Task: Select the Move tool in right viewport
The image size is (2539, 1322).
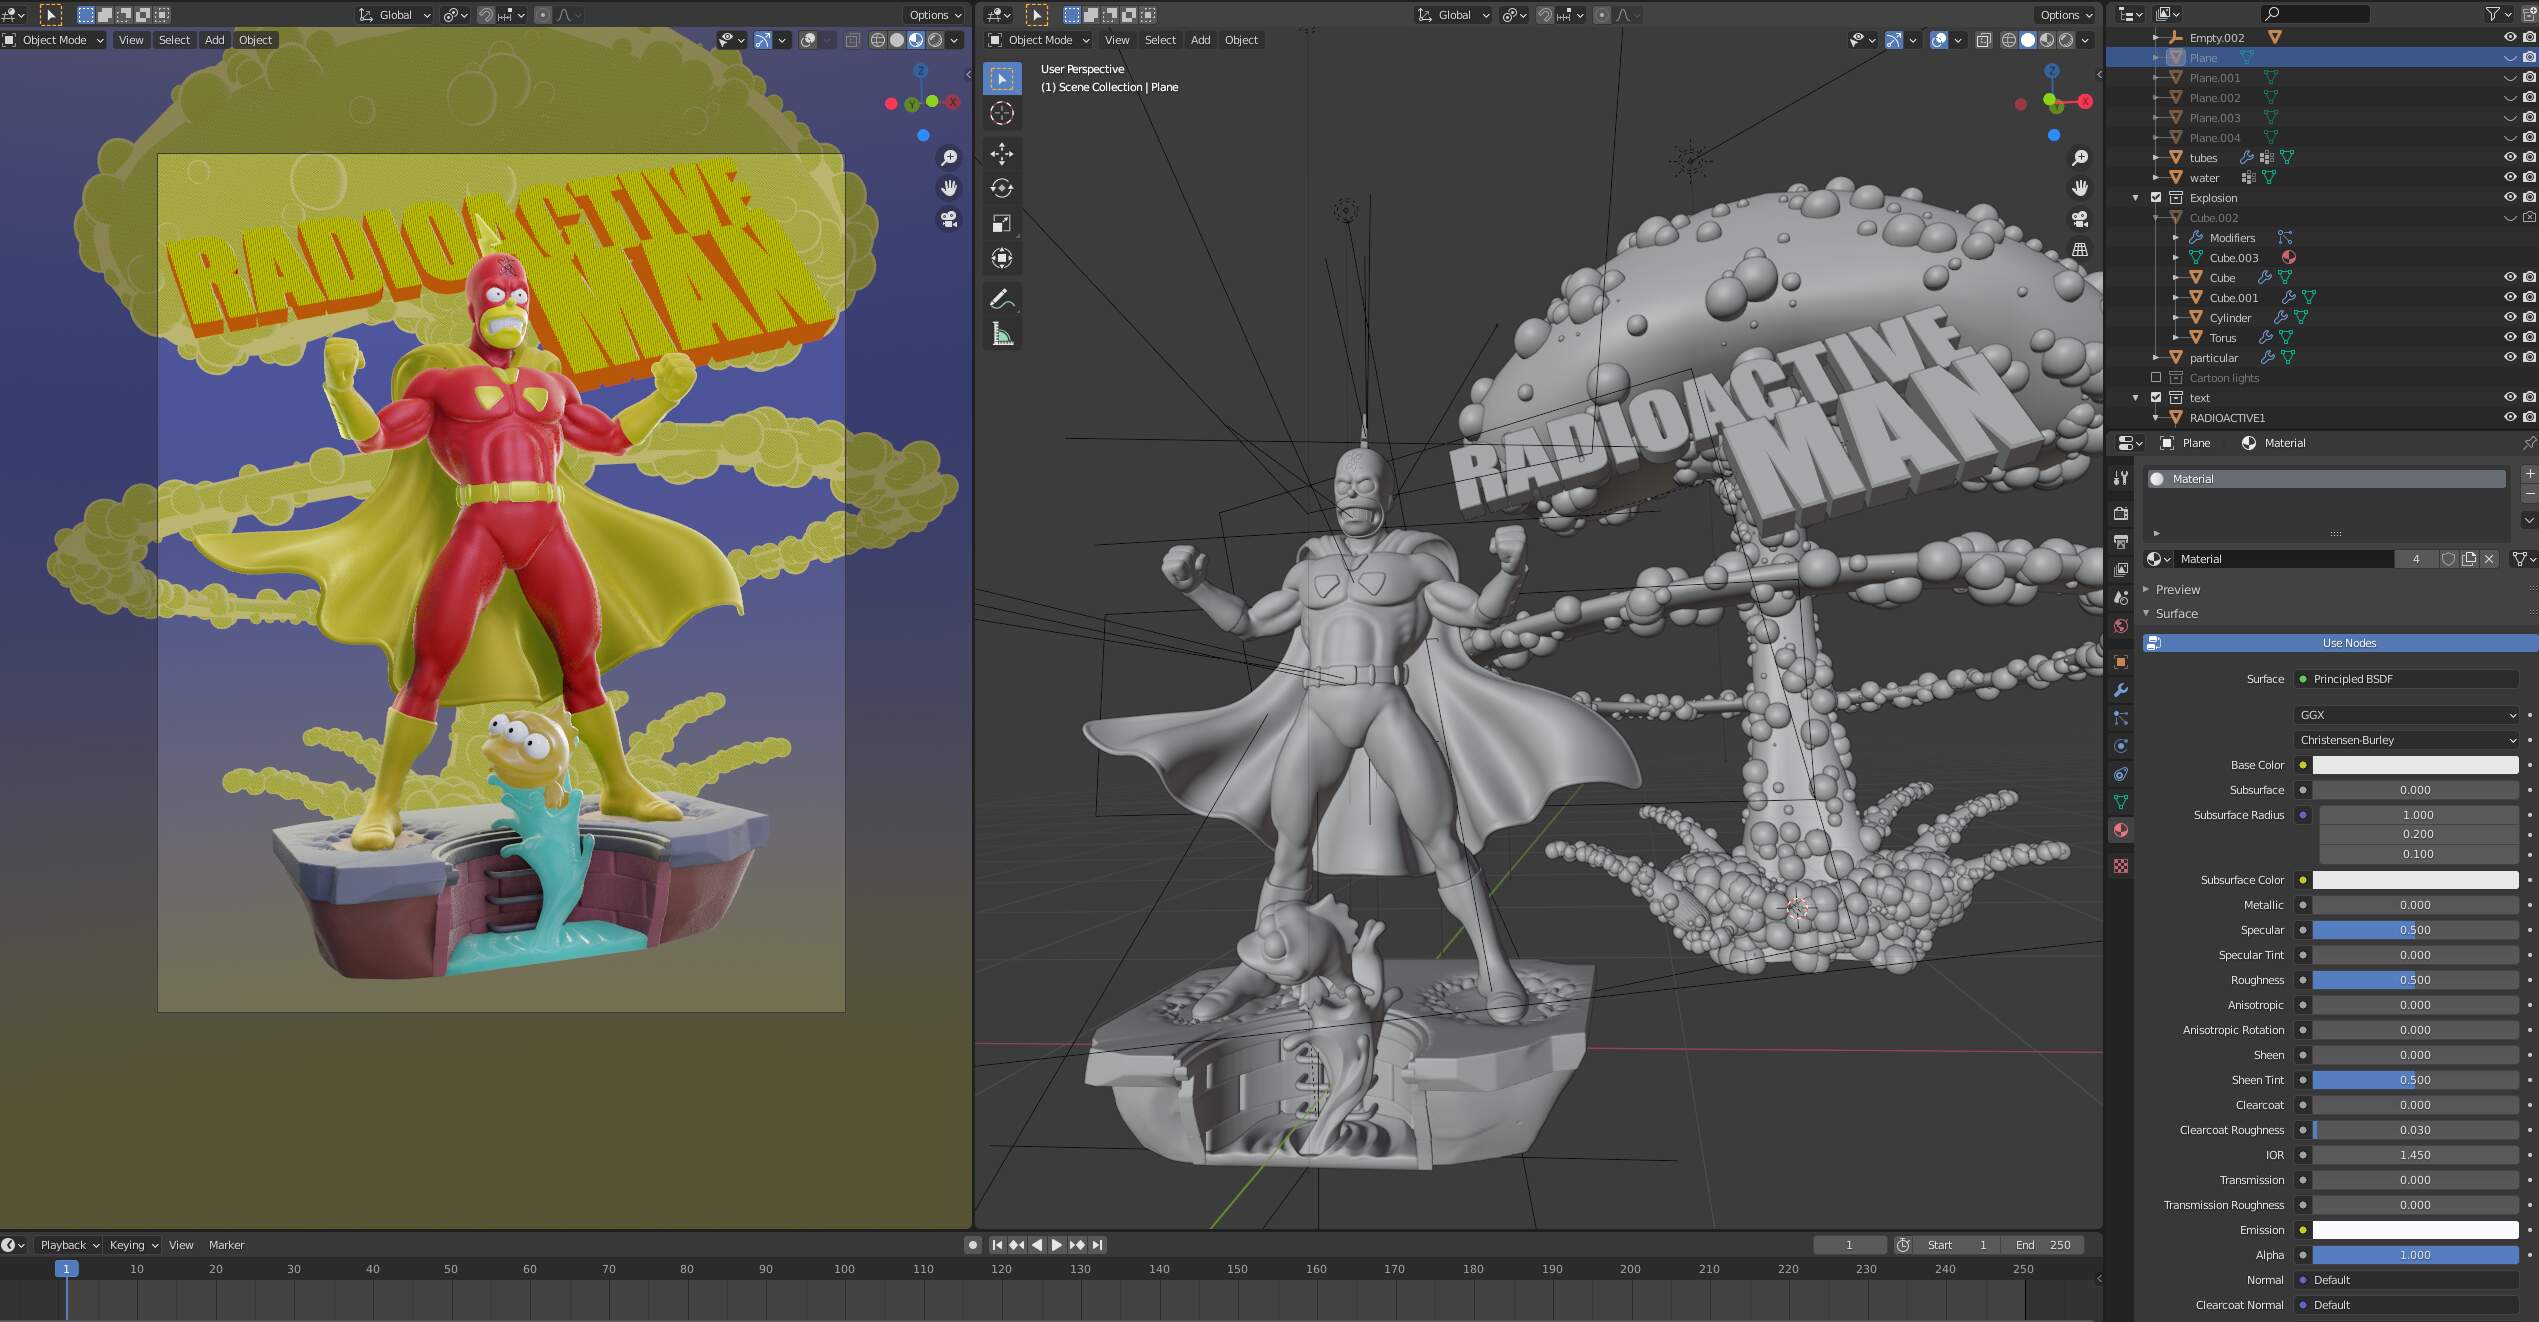Action: point(1002,154)
